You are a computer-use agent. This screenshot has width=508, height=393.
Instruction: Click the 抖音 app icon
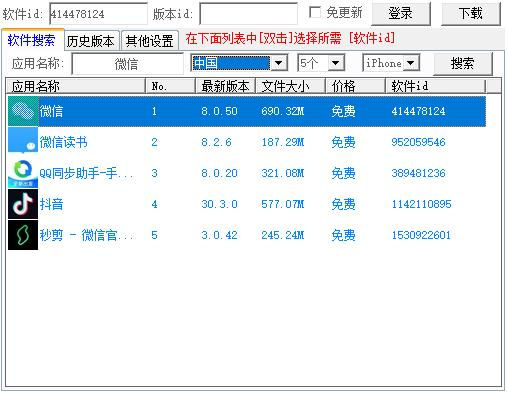click(23, 204)
